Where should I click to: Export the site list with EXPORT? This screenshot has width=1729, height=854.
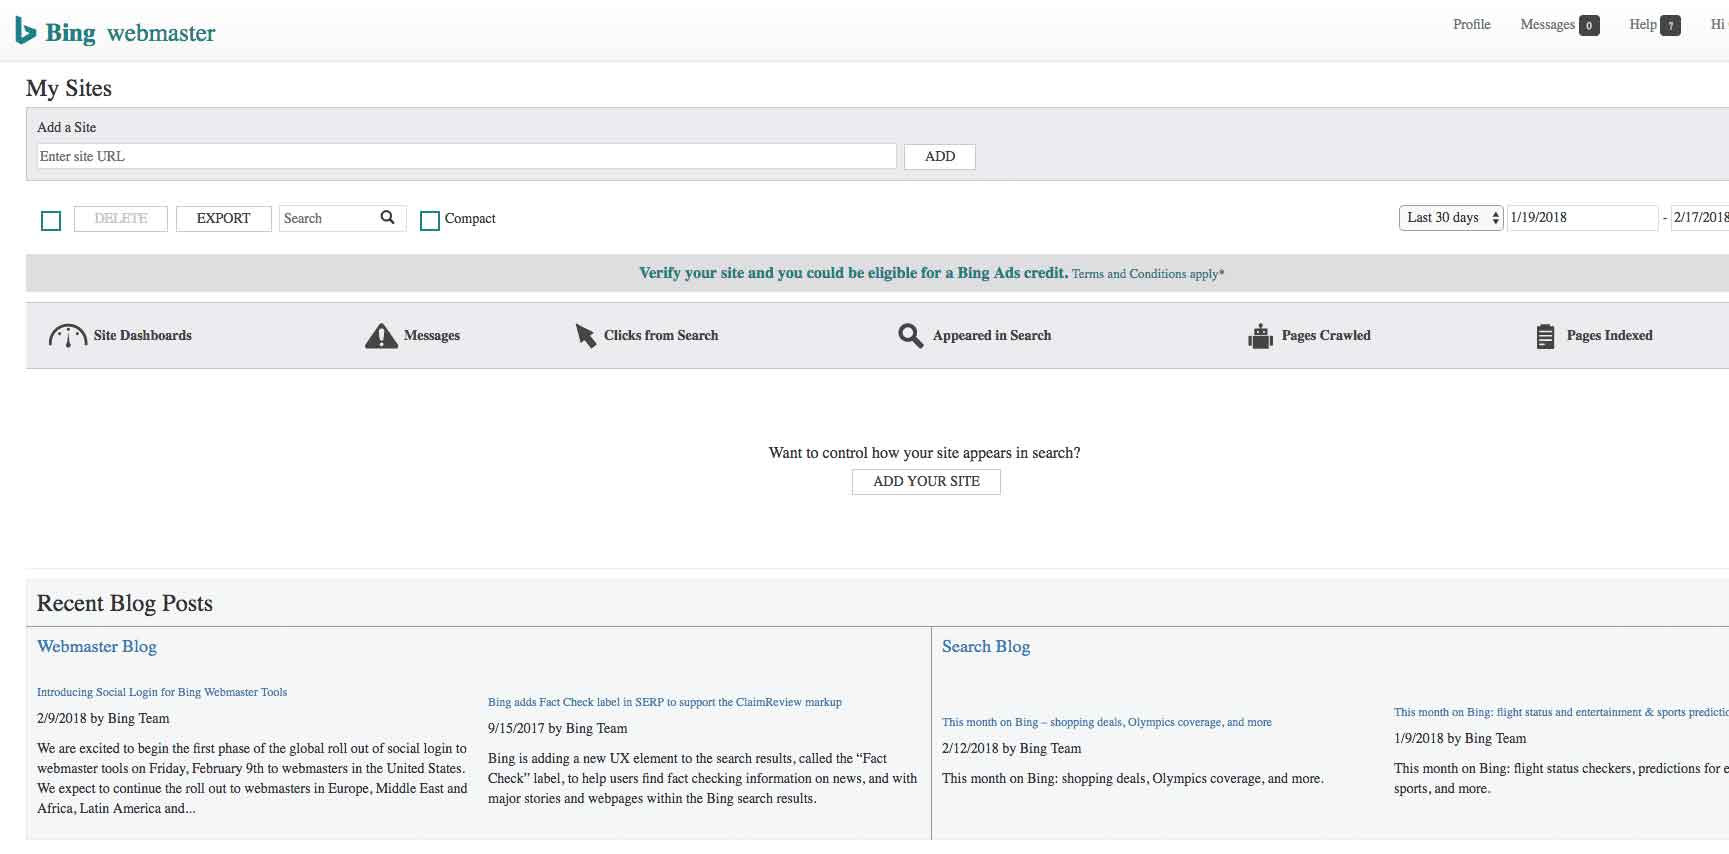coord(223,219)
